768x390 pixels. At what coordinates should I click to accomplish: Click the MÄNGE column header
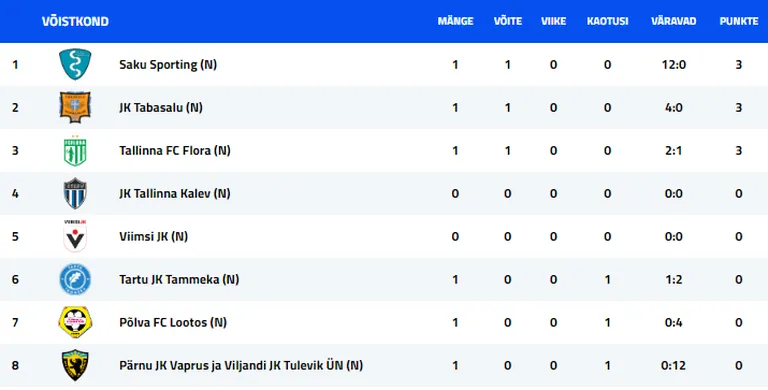(x=456, y=22)
